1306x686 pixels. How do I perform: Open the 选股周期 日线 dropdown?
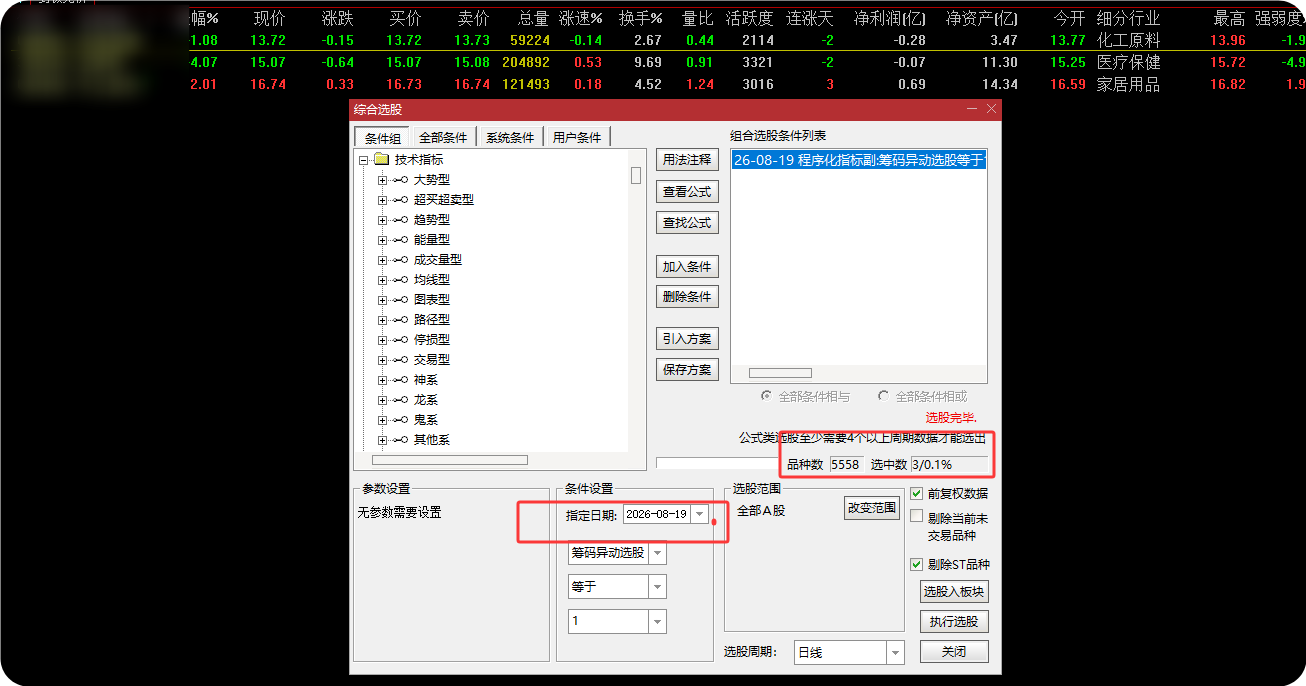(895, 653)
